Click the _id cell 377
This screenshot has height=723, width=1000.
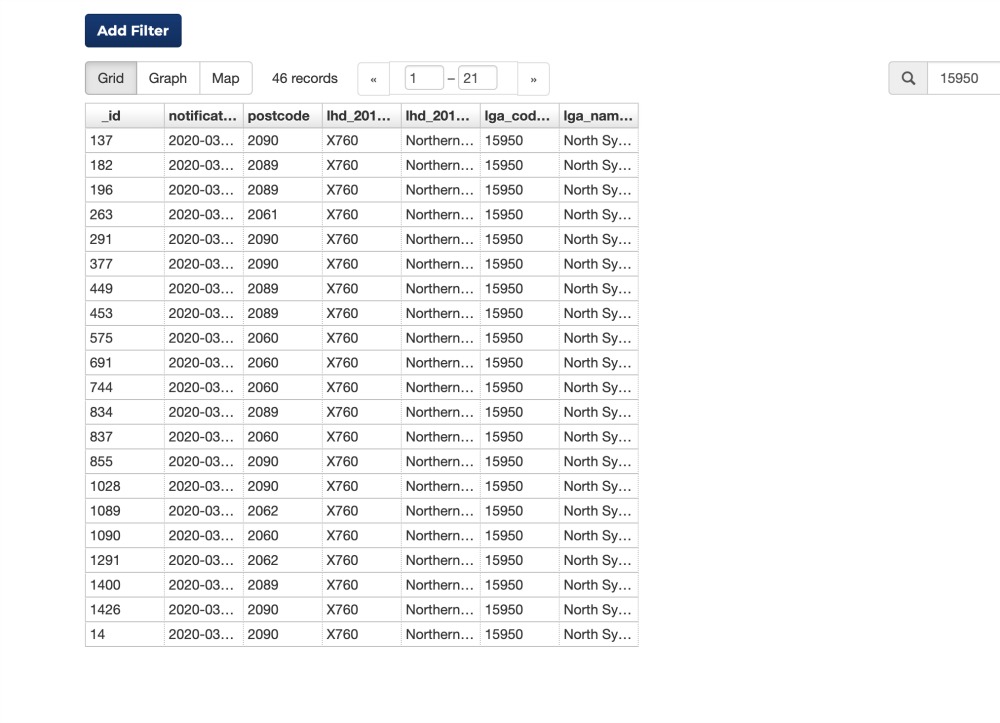click(124, 264)
